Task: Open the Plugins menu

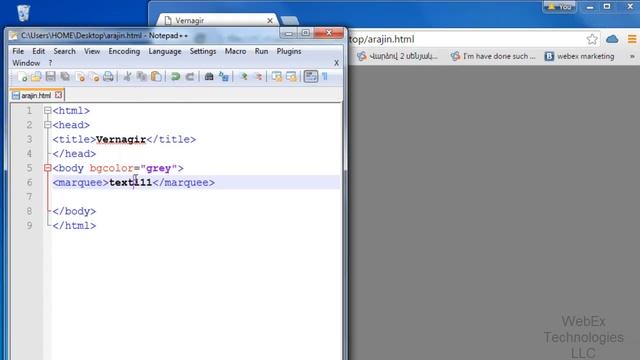Action: point(289,51)
